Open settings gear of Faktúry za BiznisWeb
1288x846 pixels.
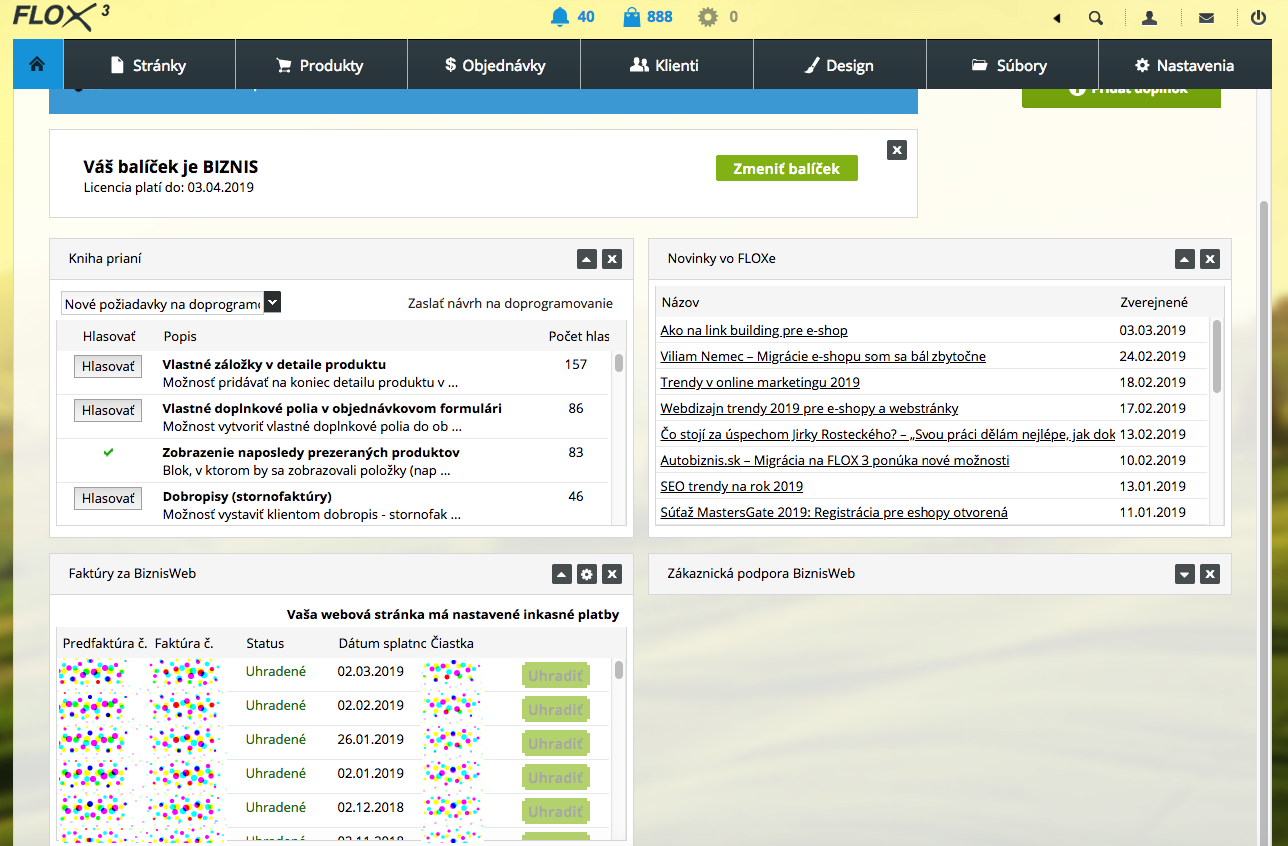(x=587, y=574)
